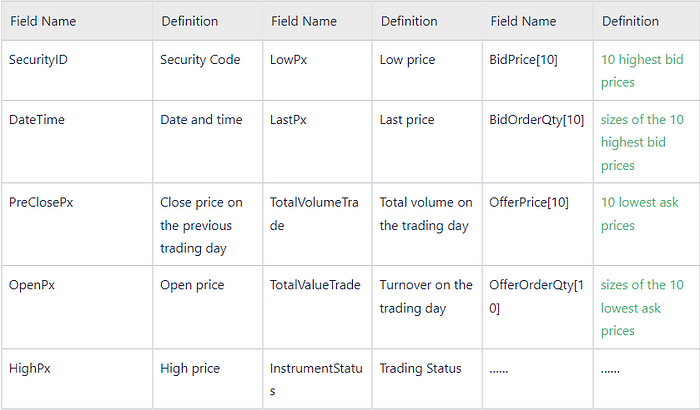Click the 'Trading Status' definition cell
Screen dimensions: 700x410
pyautogui.click(x=427, y=379)
